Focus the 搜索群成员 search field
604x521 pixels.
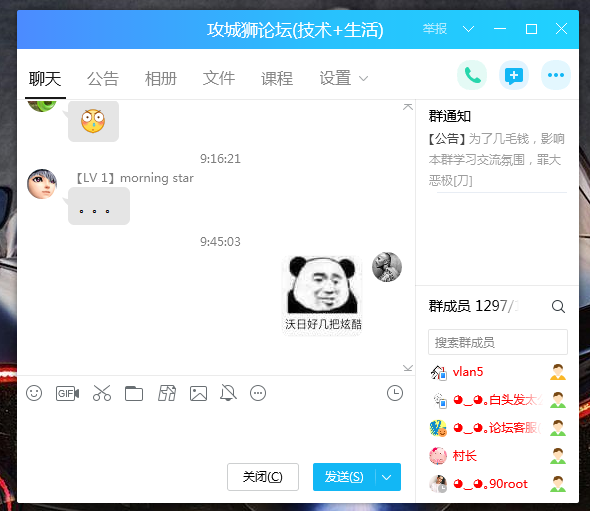[x=498, y=342]
